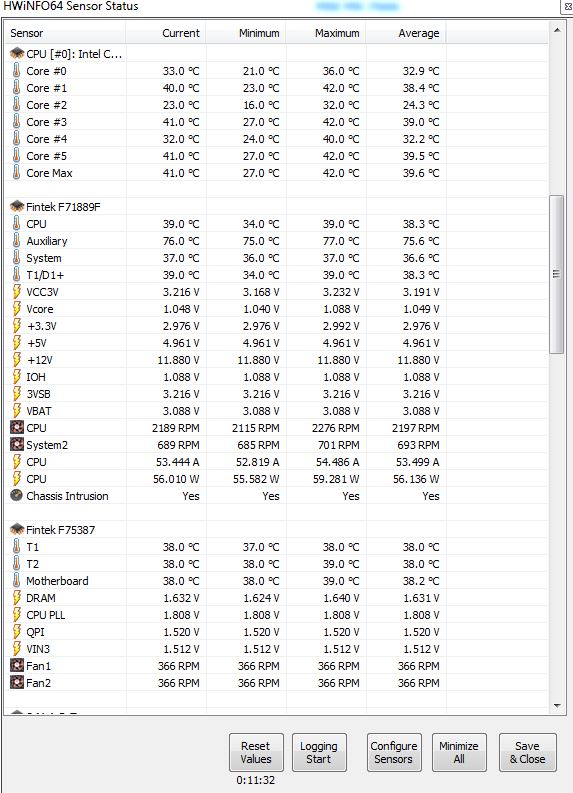Click the VBAT voltage lightning icon
Viewport: 573px width, 793px height.
(x=17, y=411)
